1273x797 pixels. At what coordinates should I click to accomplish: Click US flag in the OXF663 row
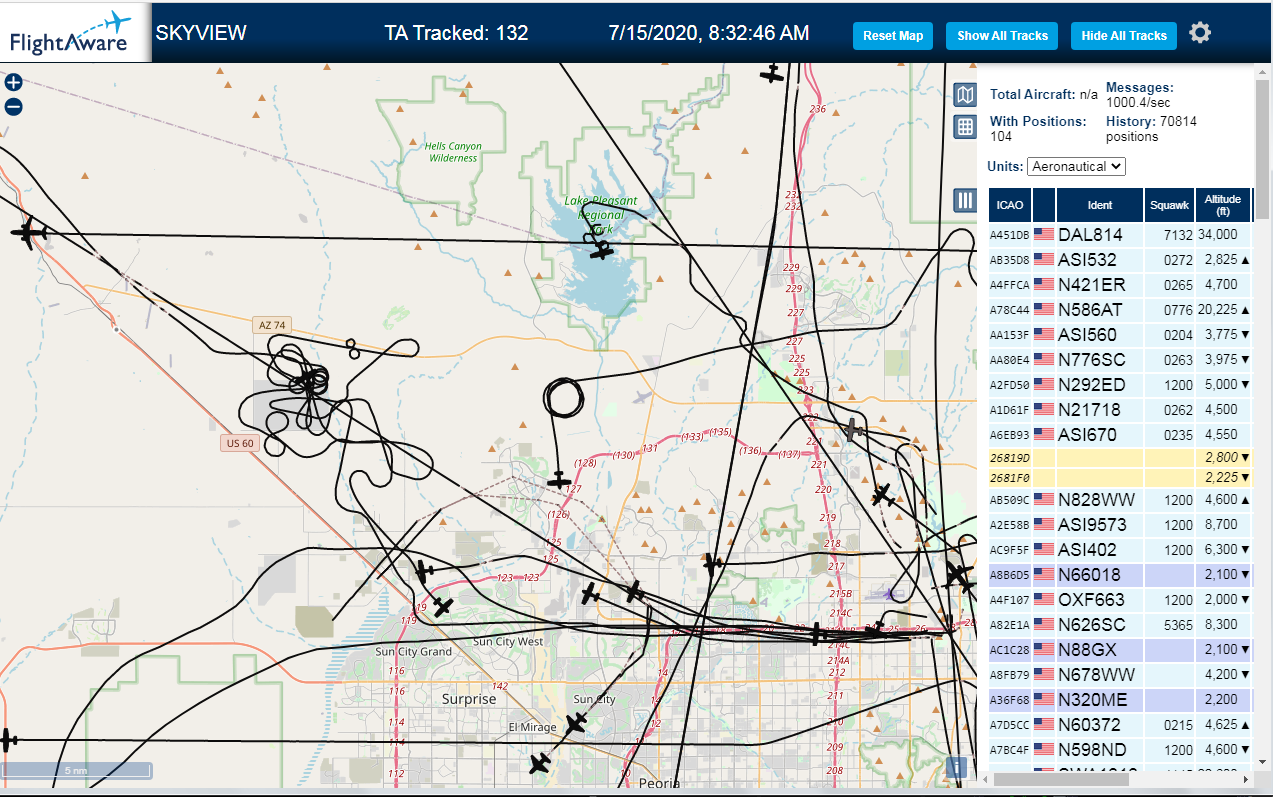coord(1044,600)
